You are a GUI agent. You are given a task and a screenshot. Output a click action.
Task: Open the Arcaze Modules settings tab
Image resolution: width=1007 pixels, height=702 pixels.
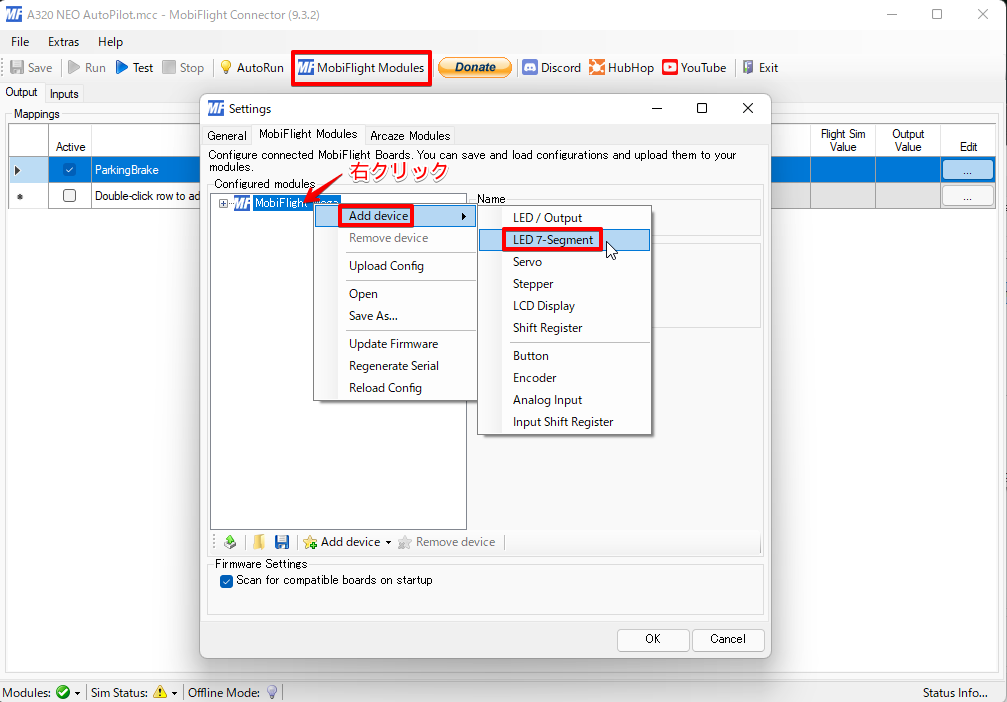pyautogui.click(x=410, y=136)
